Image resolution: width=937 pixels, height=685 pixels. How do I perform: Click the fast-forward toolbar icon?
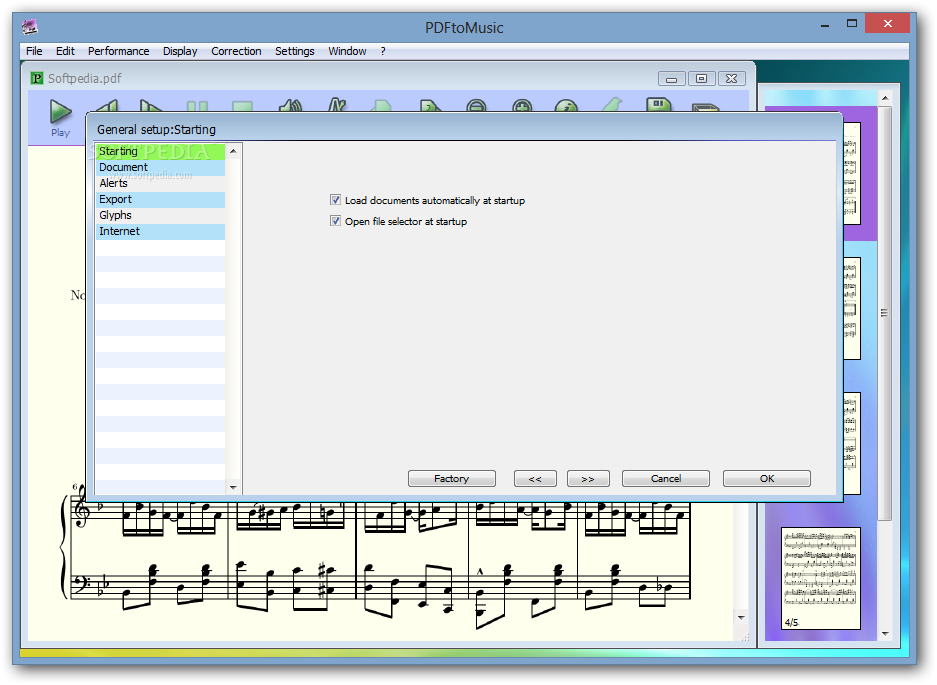151,106
